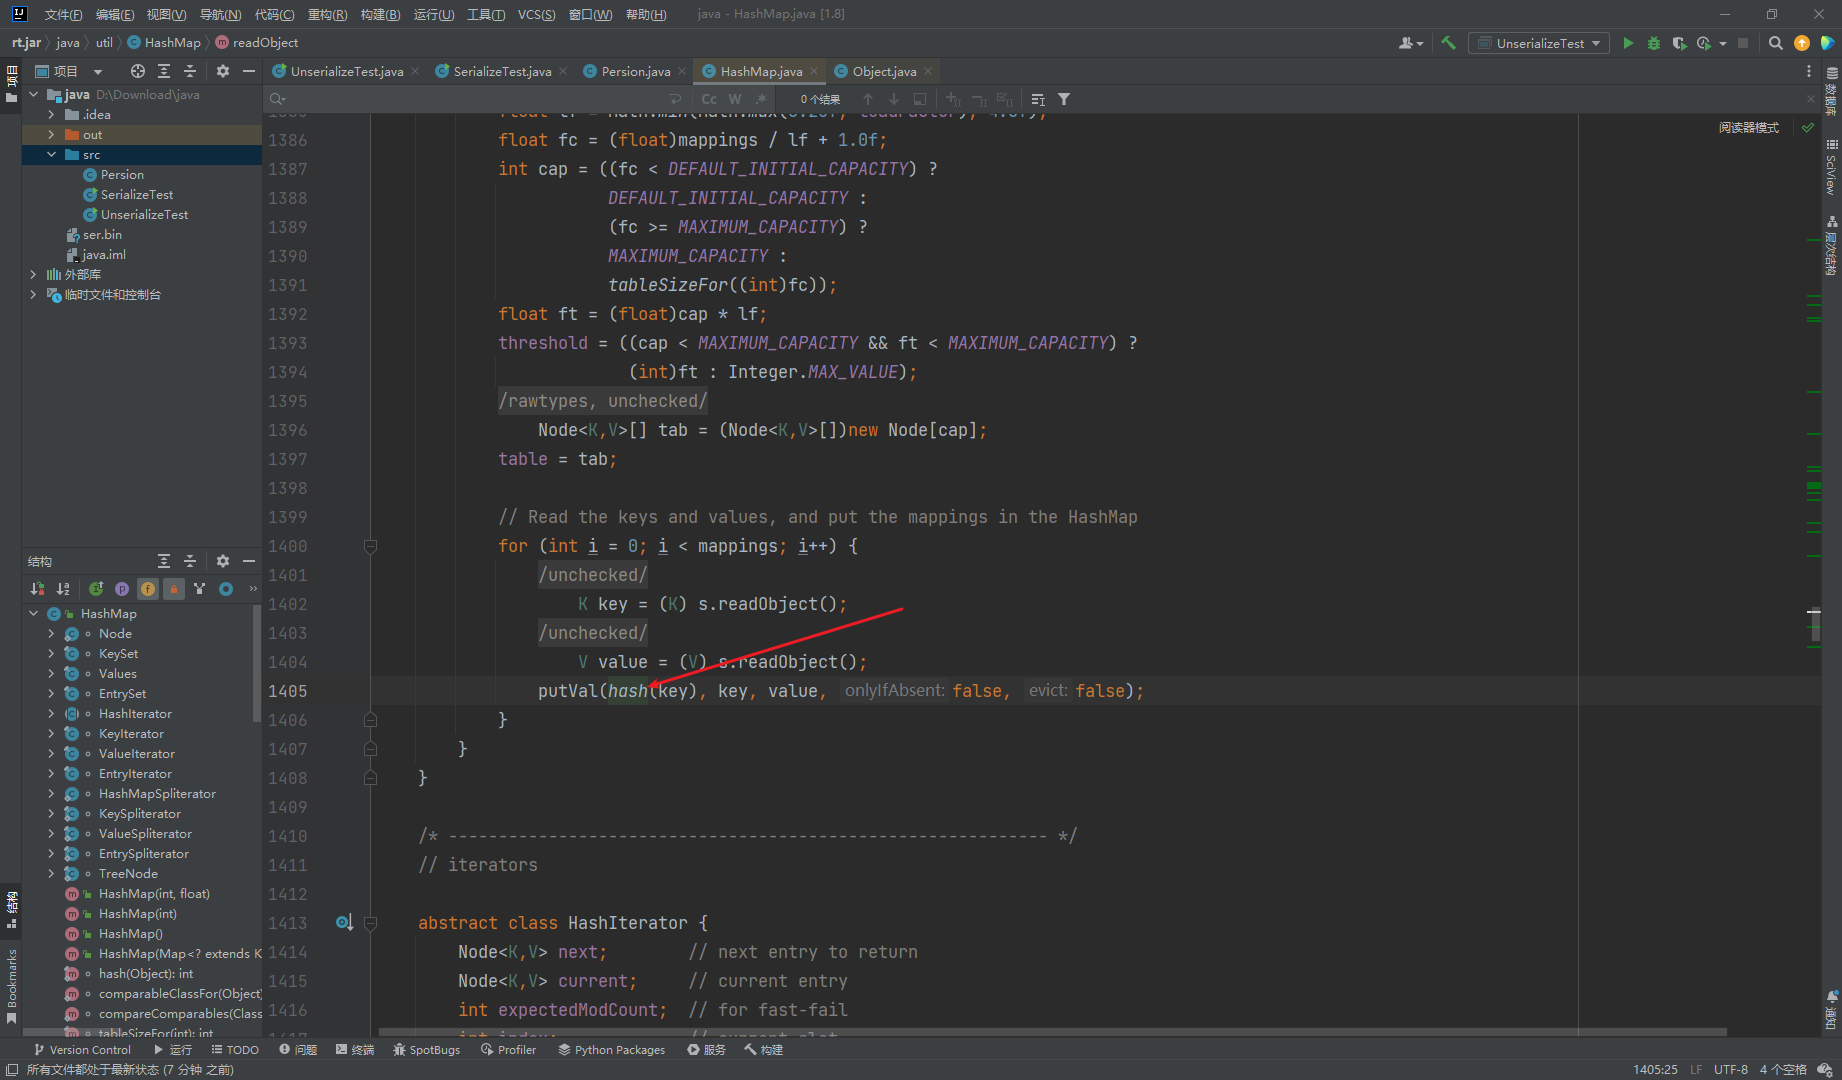Click the filter search results funnel icon
Viewport: 1842px width, 1080px height.
click(1064, 99)
